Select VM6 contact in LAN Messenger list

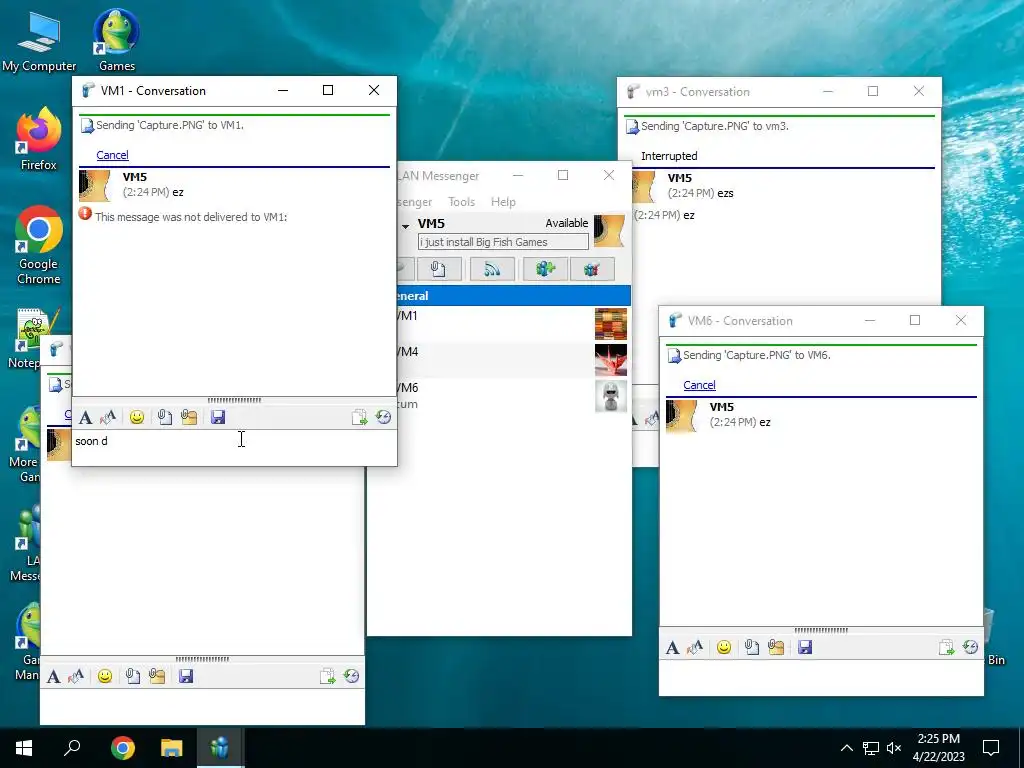[x=513, y=395]
